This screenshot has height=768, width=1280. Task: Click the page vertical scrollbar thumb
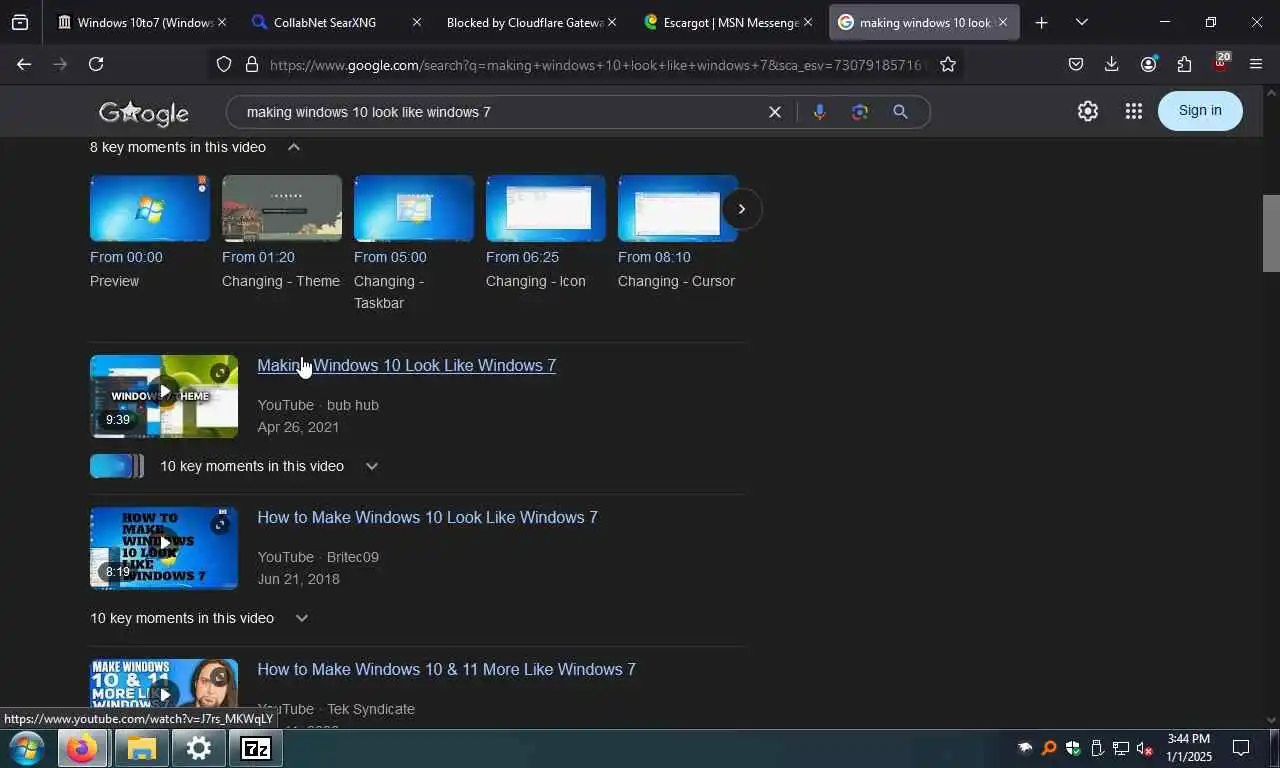pyautogui.click(x=1271, y=233)
